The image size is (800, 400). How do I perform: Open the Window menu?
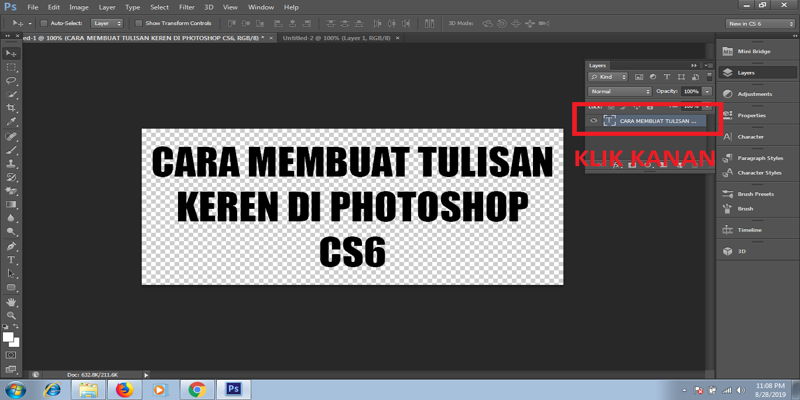tap(261, 8)
